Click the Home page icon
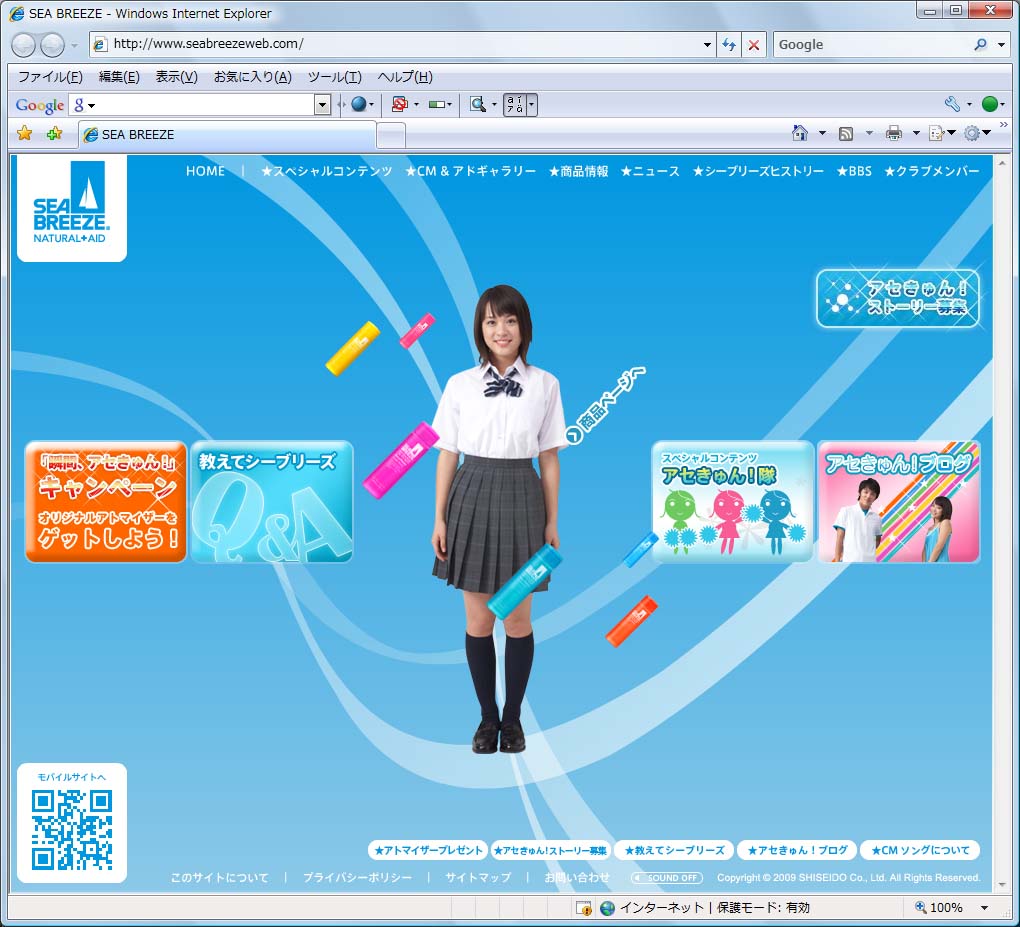Image resolution: width=1020 pixels, height=927 pixels. click(799, 133)
